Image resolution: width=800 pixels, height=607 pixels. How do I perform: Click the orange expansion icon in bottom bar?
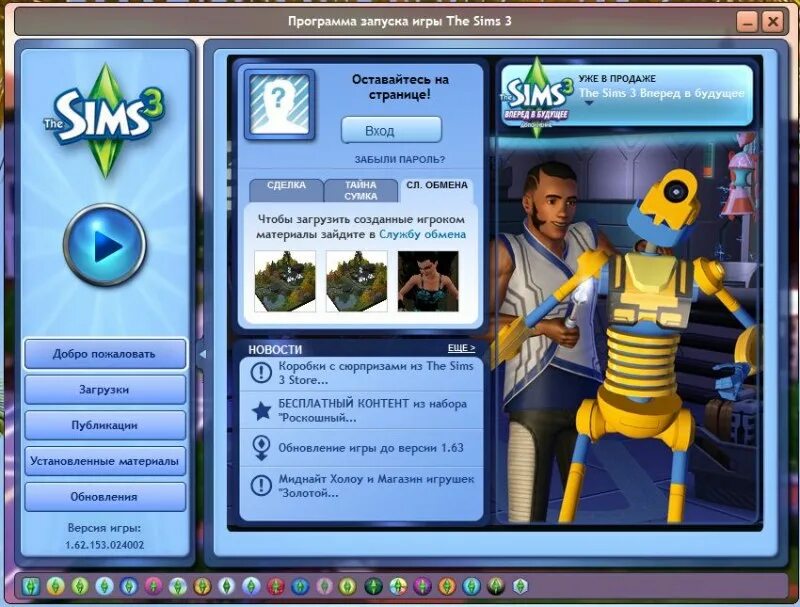(447, 587)
